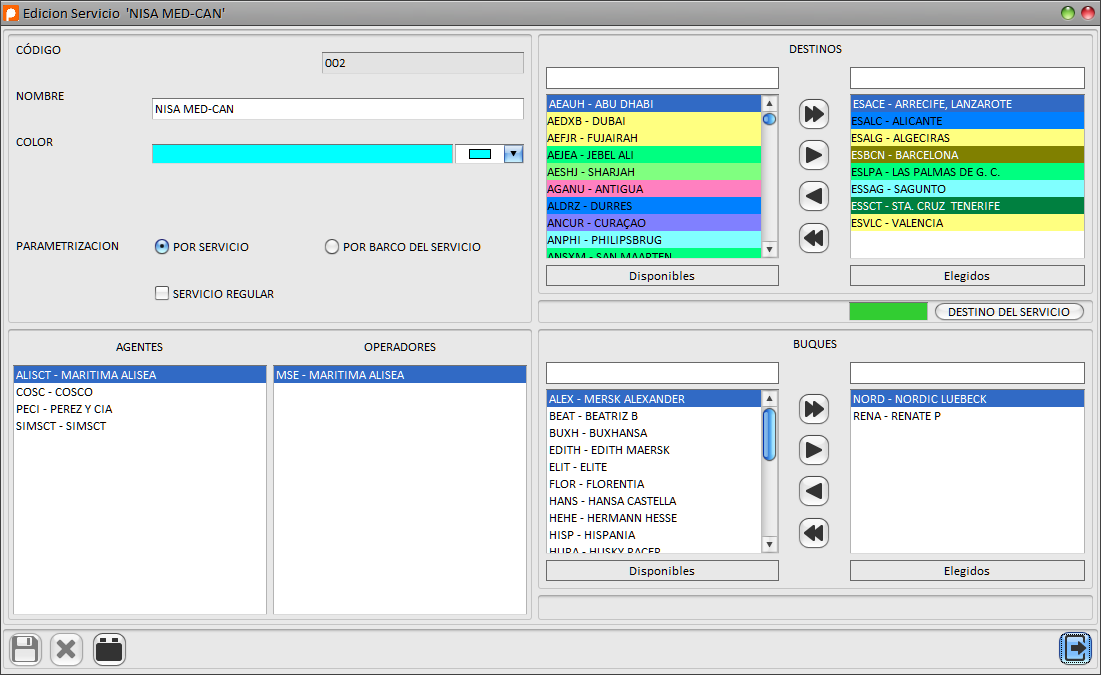This screenshot has height=675, width=1101.
Task: Enable the SERVICIO REGULAR checkbox
Action: click(161, 294)
